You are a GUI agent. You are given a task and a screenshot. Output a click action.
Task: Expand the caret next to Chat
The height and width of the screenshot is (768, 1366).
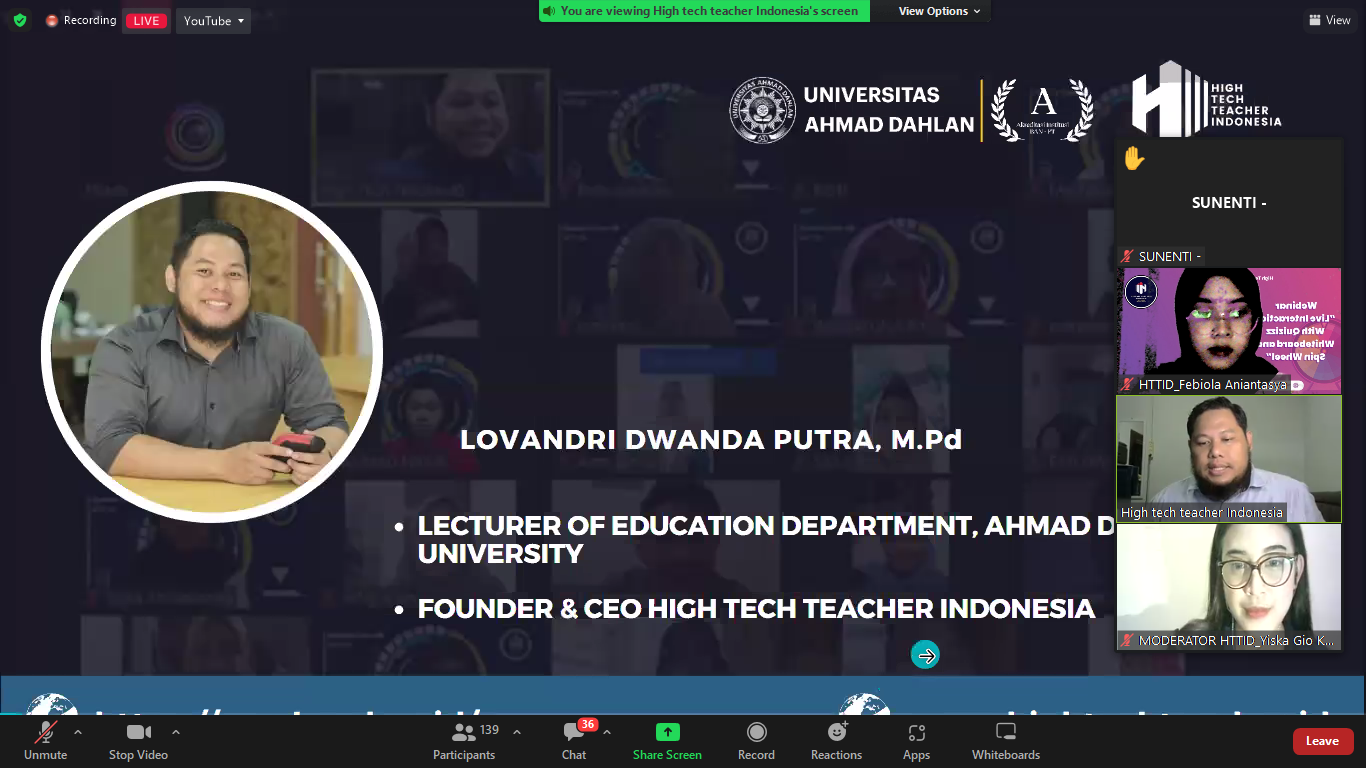pos(607,732)
